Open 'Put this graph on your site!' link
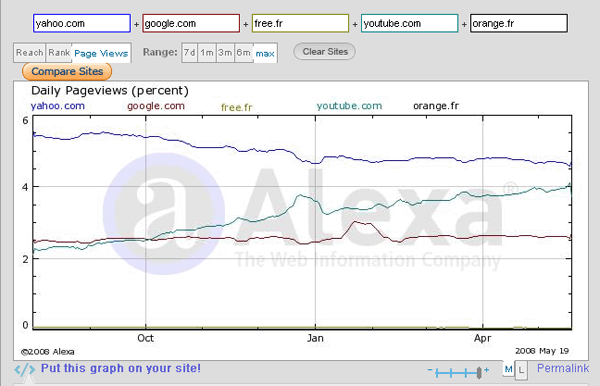 tap(121, 368)
